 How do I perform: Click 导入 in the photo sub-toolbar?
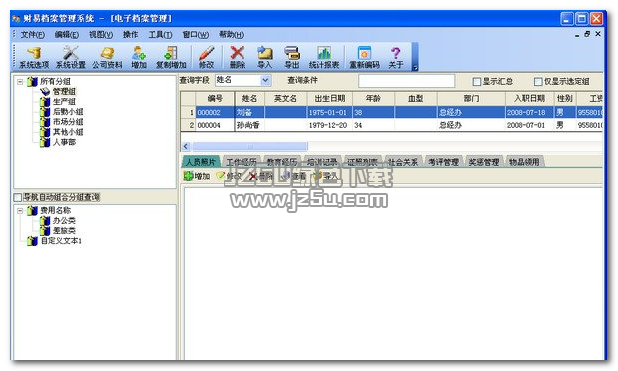pos(325,176)
